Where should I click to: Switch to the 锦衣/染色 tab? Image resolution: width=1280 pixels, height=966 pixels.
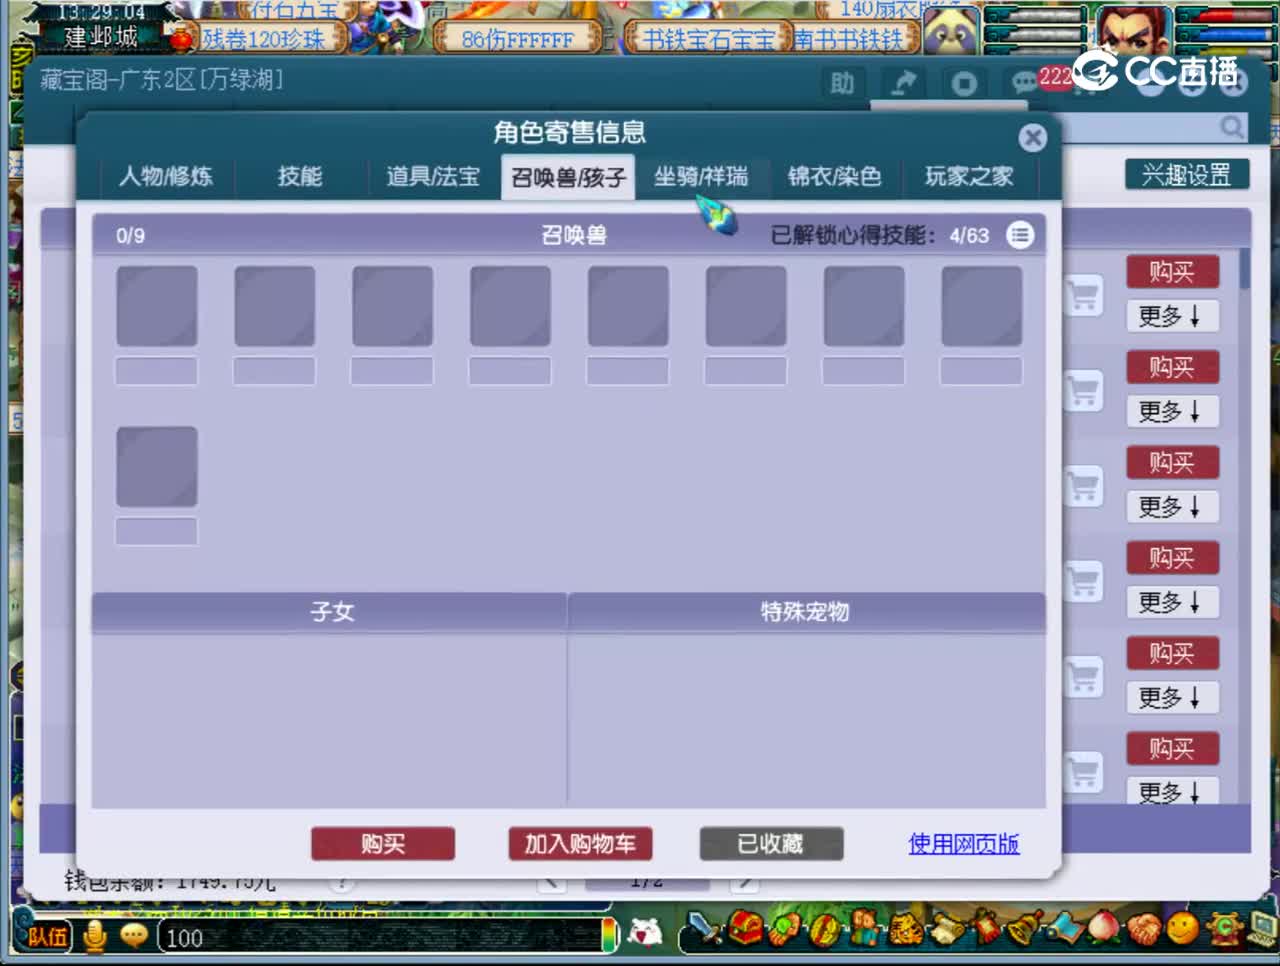coord(834,177)
